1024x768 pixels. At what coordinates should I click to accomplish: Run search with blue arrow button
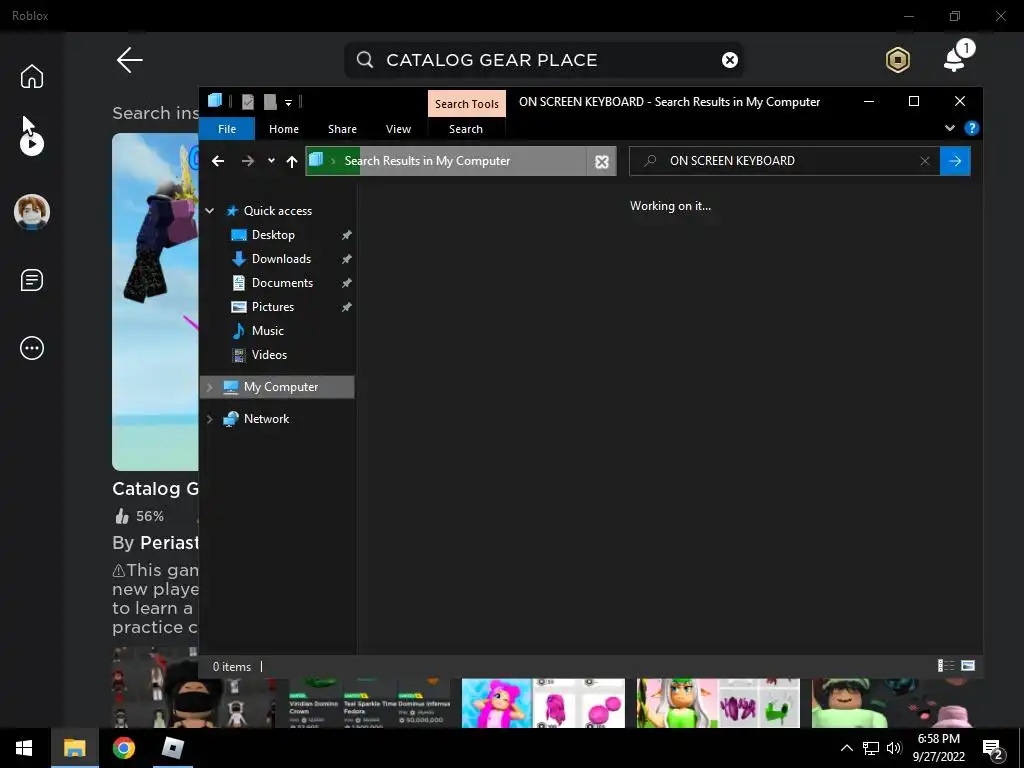[955, 161]
